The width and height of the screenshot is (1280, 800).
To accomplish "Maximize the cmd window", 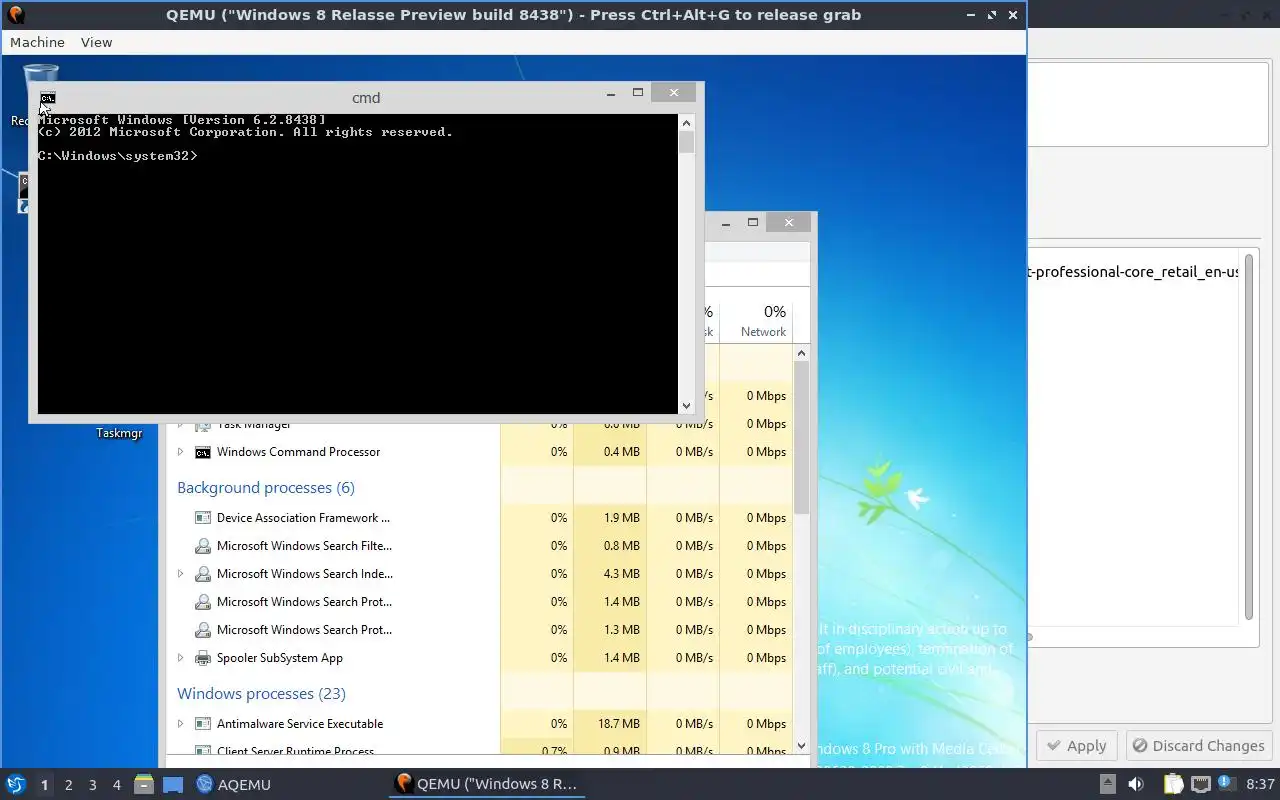I will (x=638, y=93).
